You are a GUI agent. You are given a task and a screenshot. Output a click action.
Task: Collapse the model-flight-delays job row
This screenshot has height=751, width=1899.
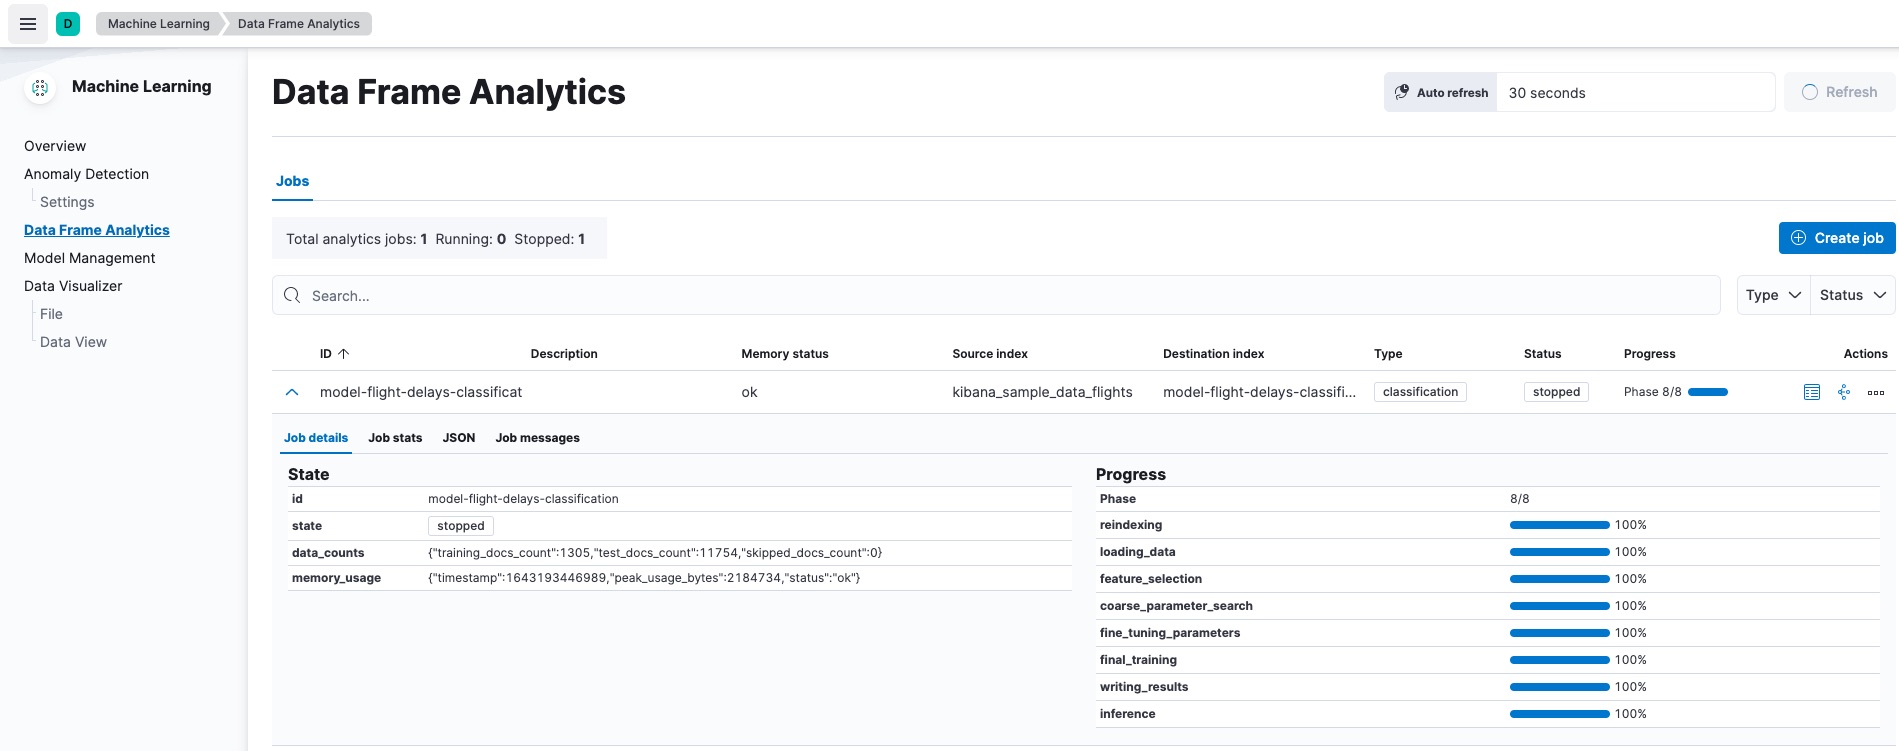pyautogui.click(x=292, y=392)
